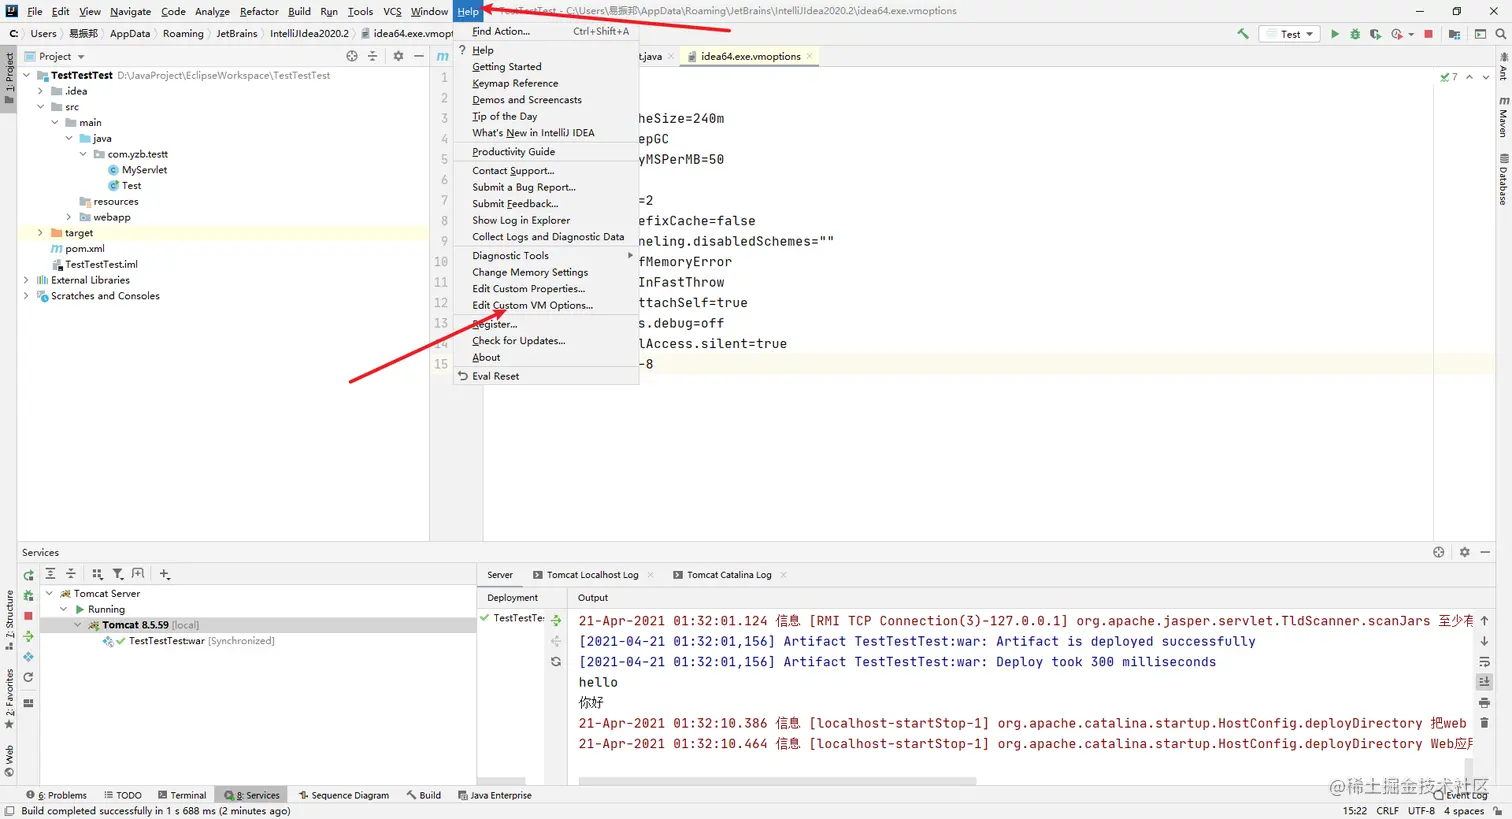Viewport: 1512px width, 819px height.
Task: Expand the target folder node
Action: (x=41, y=233)
